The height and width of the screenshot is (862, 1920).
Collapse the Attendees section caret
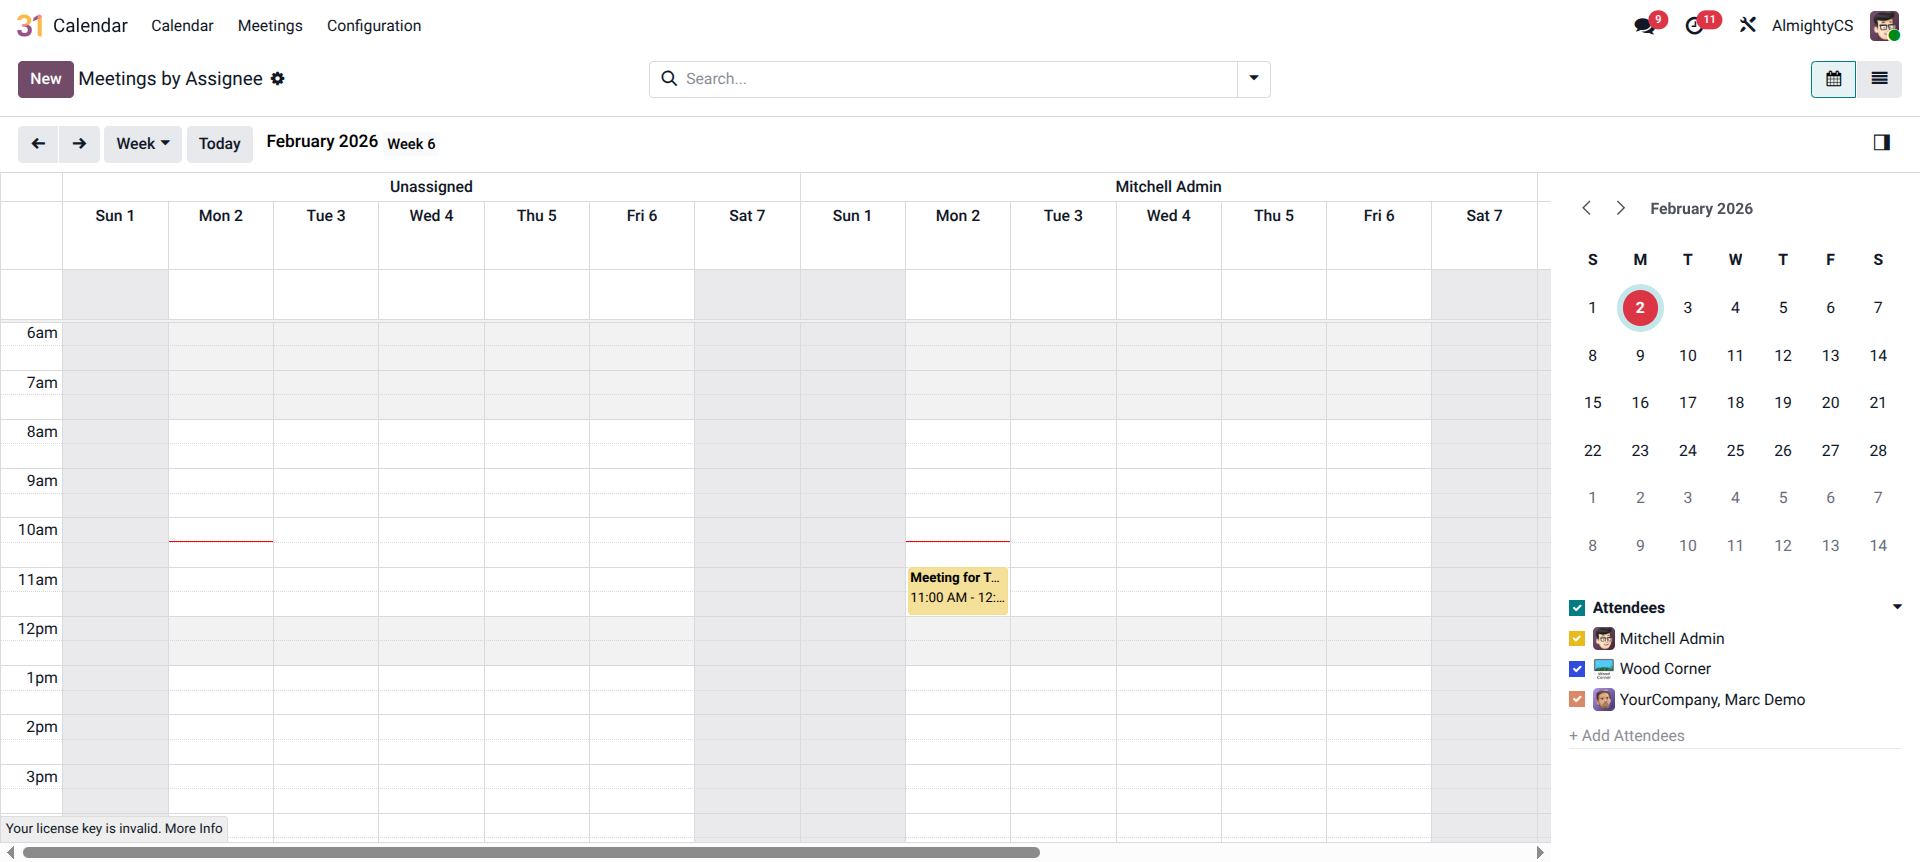point(1896,607)
